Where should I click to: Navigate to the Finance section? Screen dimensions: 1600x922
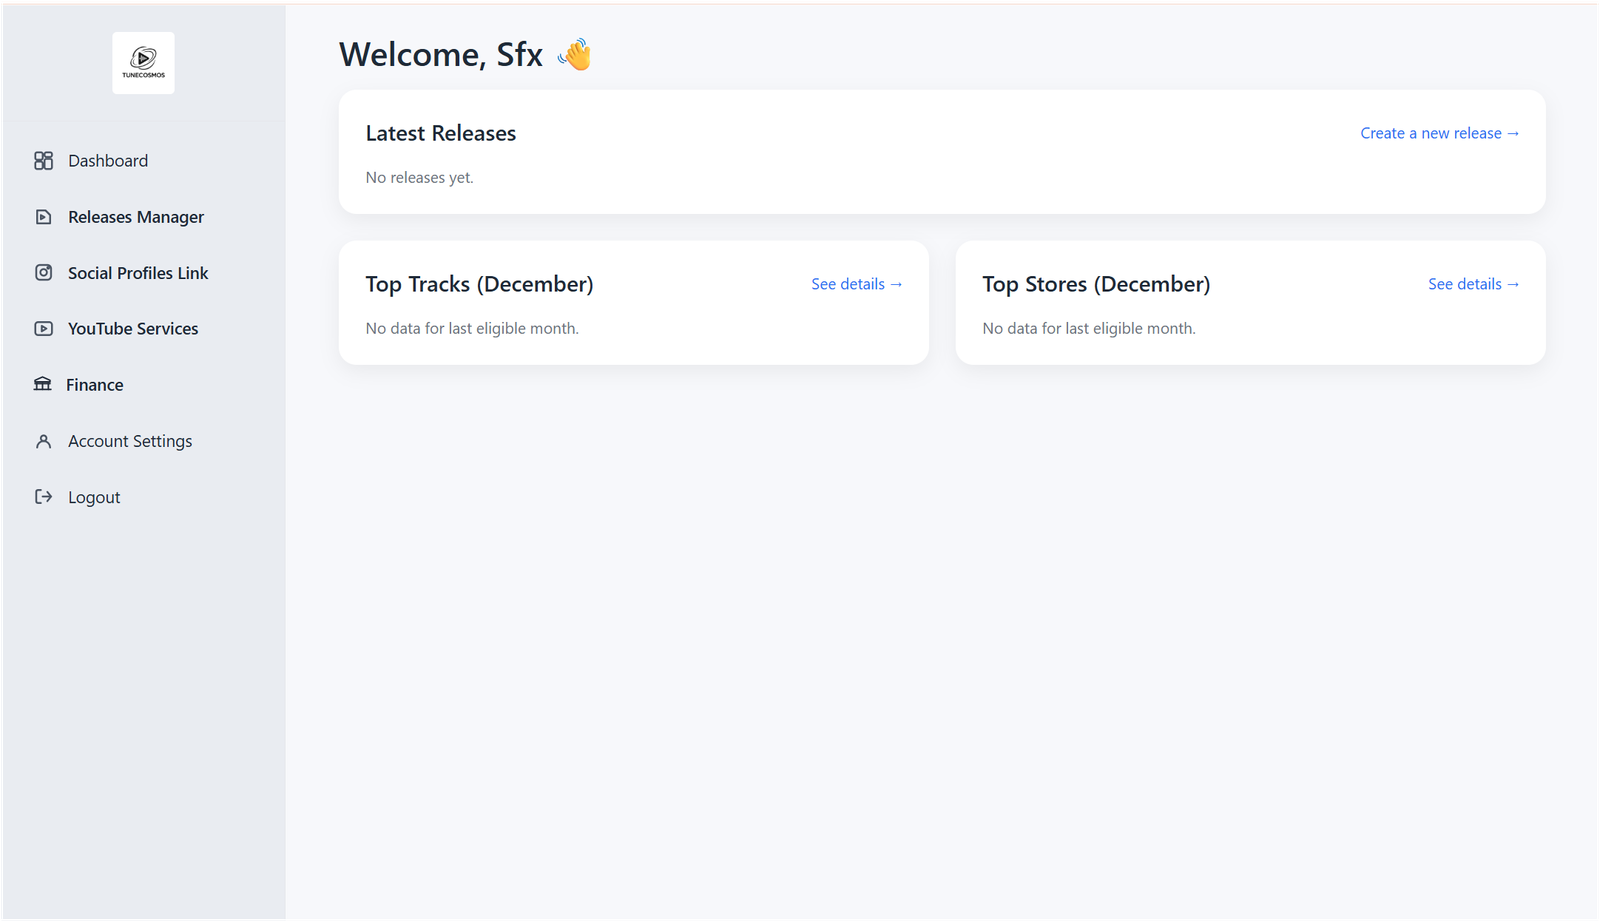(95, 385)
